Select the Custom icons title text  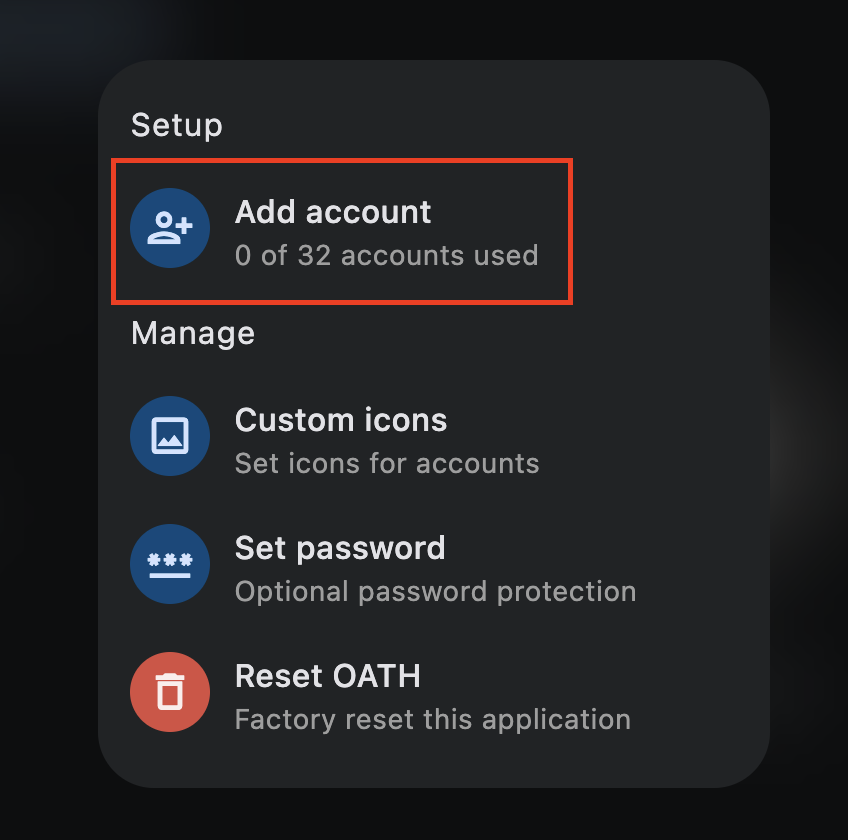pos(341,420)
